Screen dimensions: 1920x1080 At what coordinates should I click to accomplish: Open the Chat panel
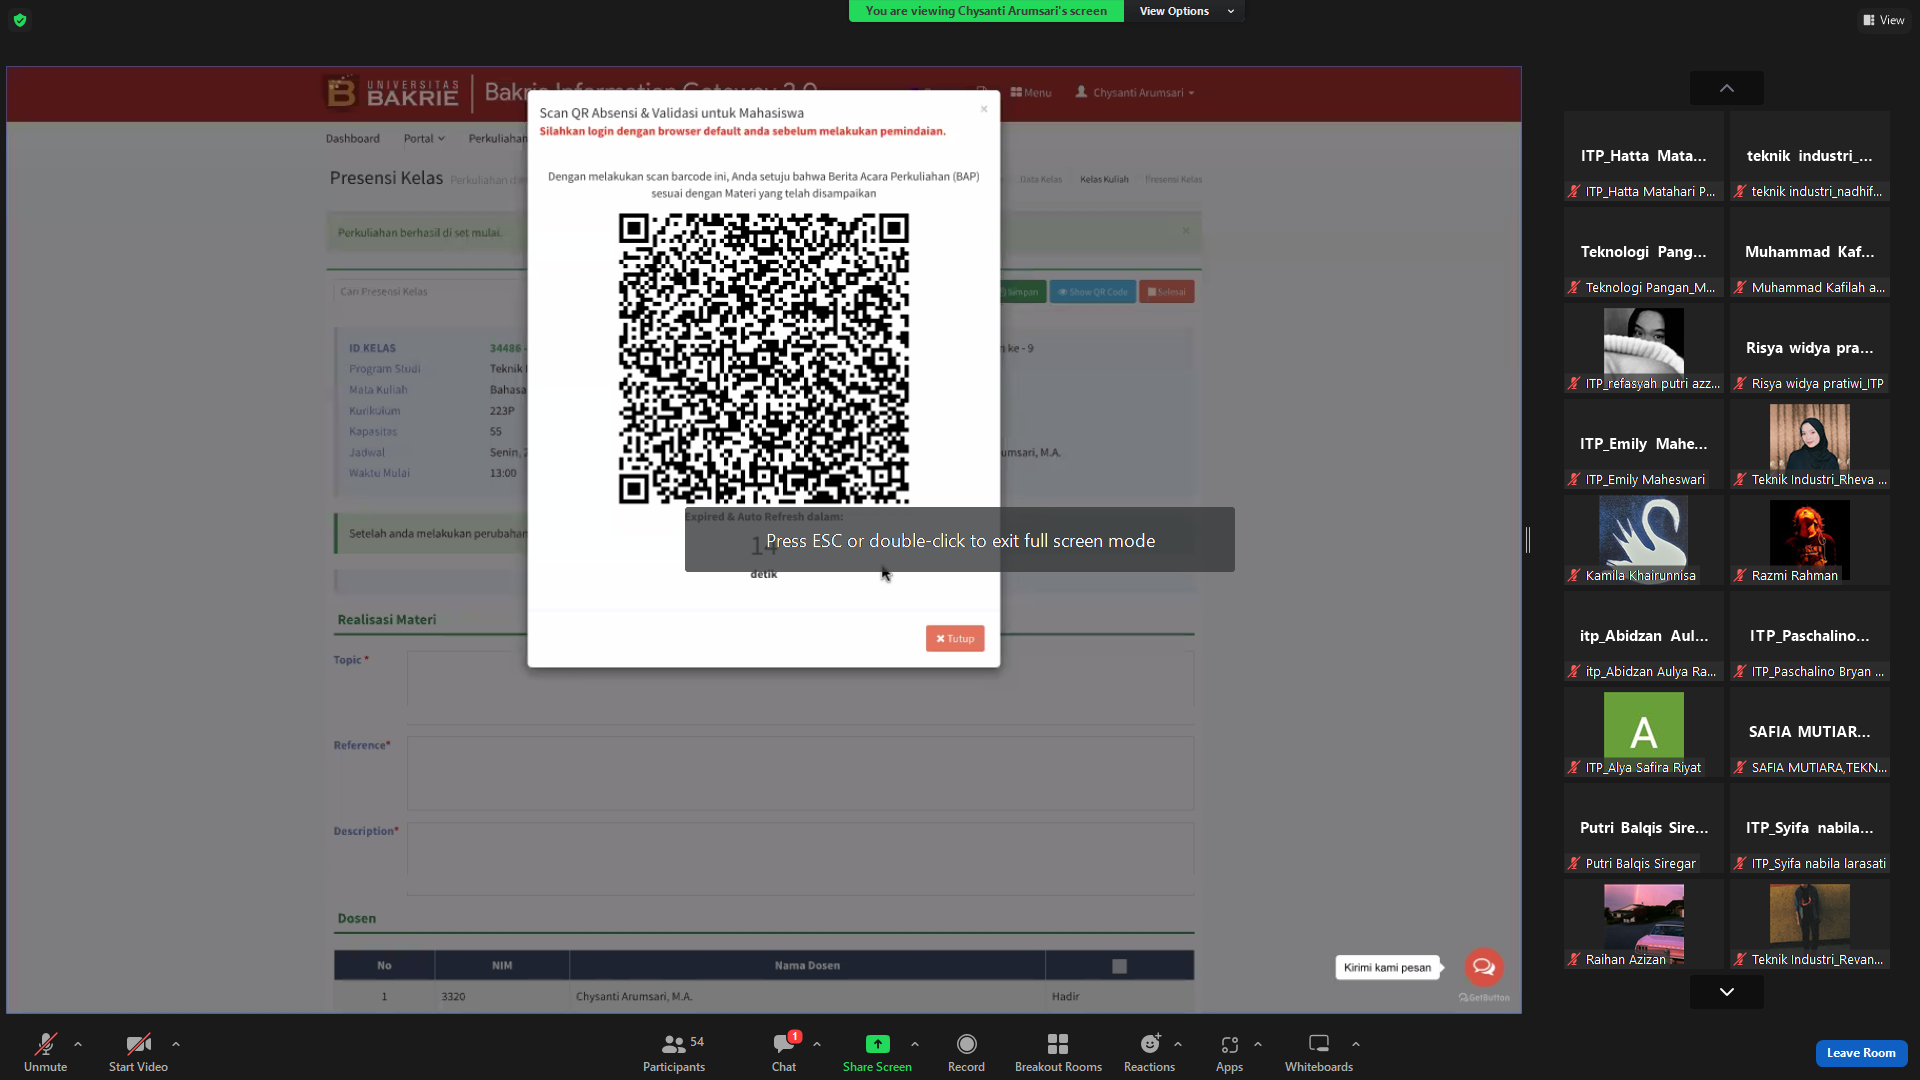point(784,1053)
